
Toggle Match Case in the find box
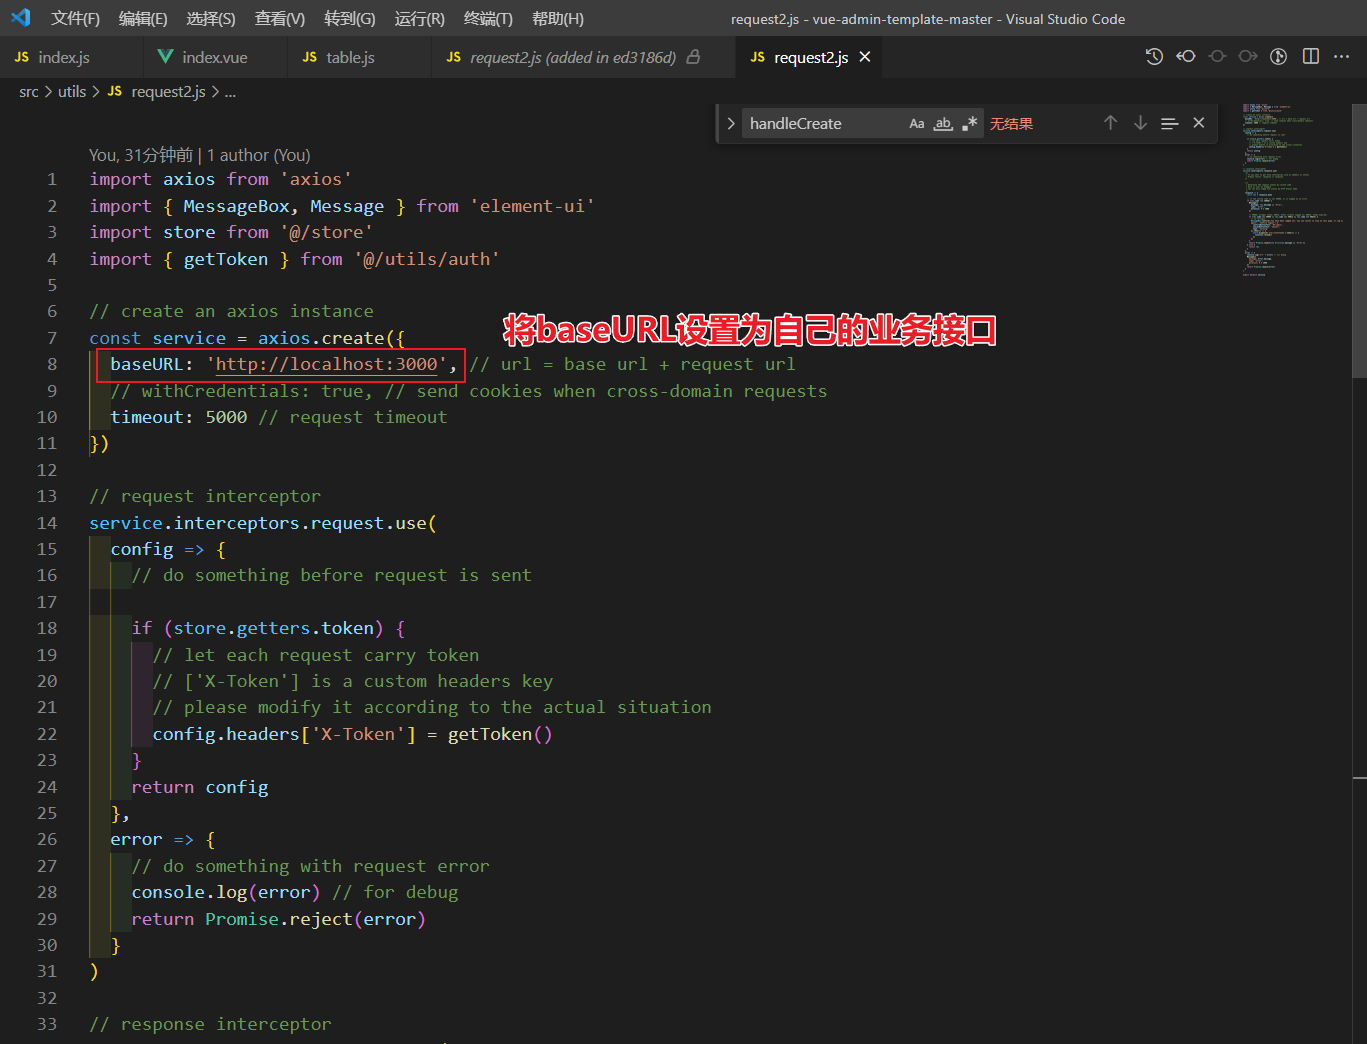point(917,124)
